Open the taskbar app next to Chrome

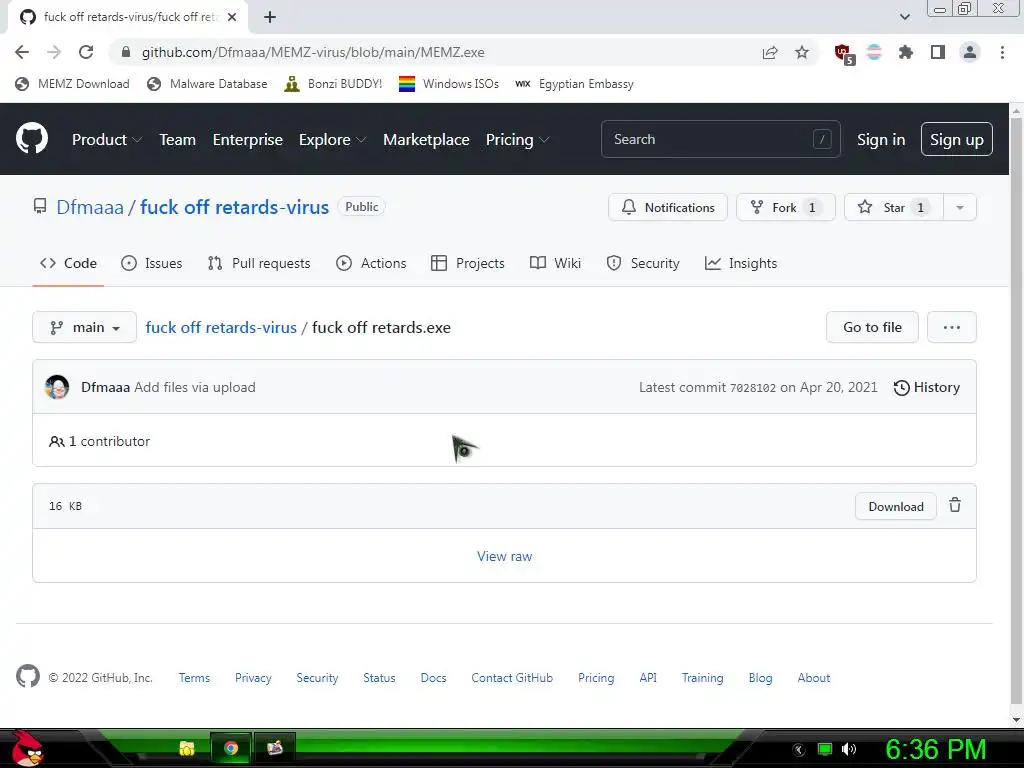tap(274, 747)
